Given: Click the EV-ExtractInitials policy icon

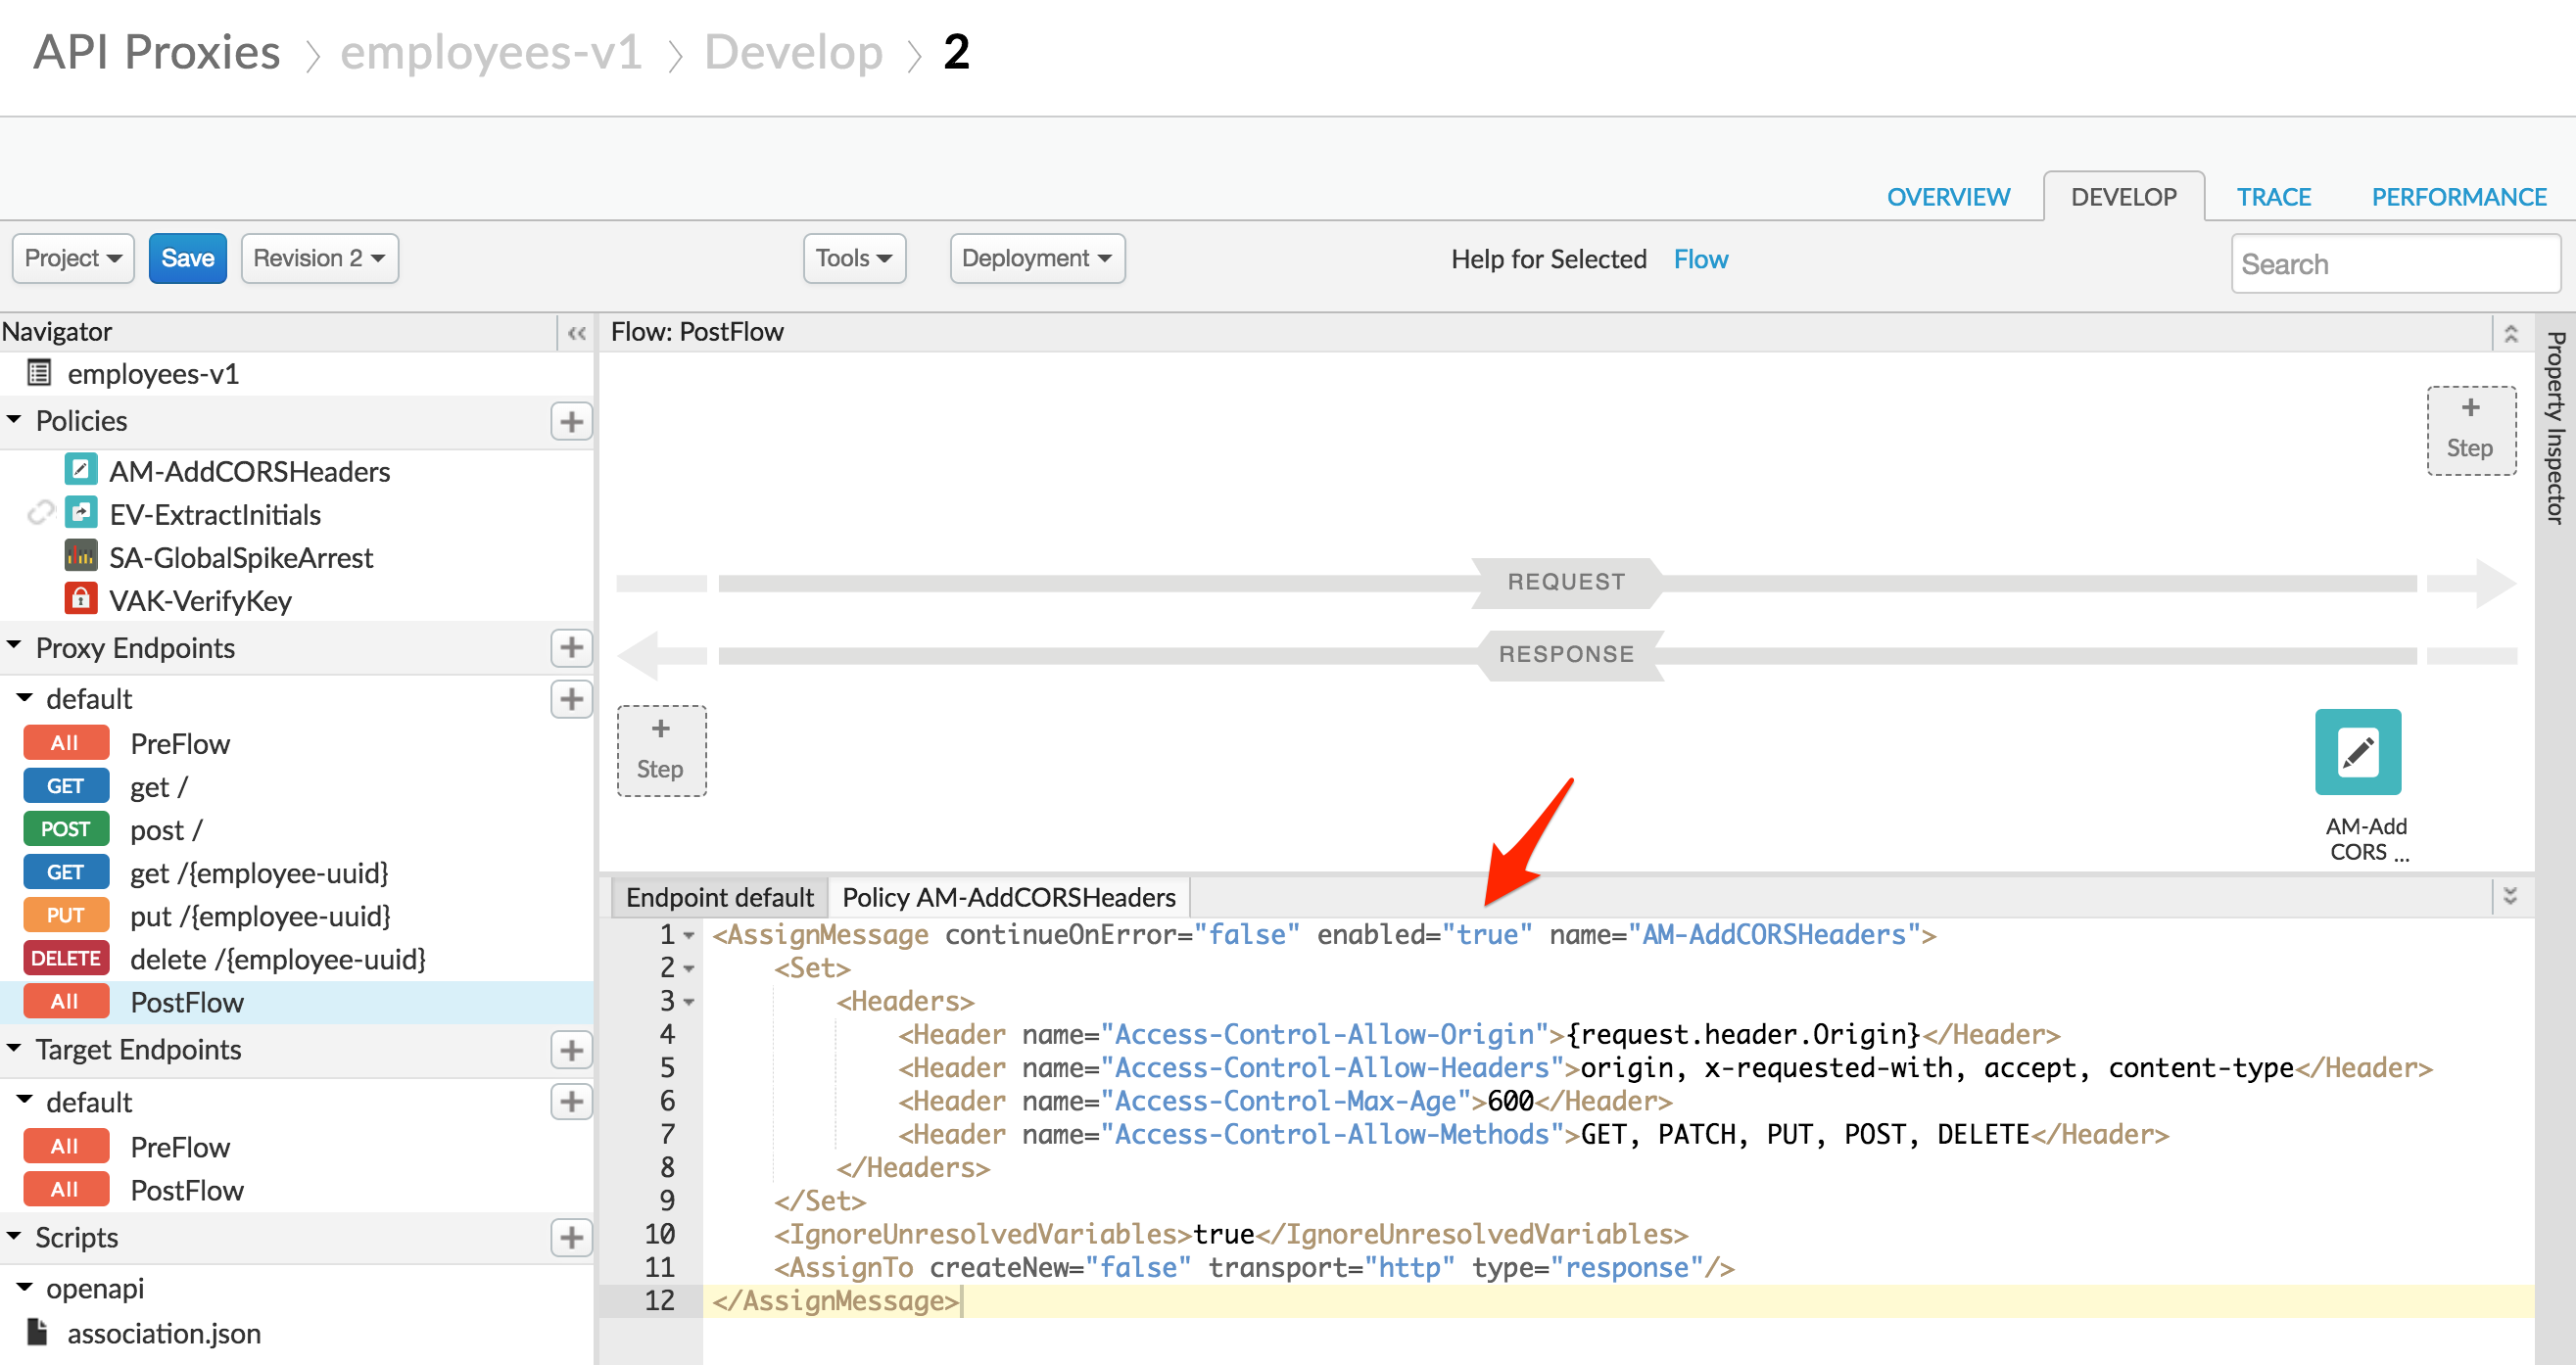Looking at the screenshot, I should coord(81,513).
